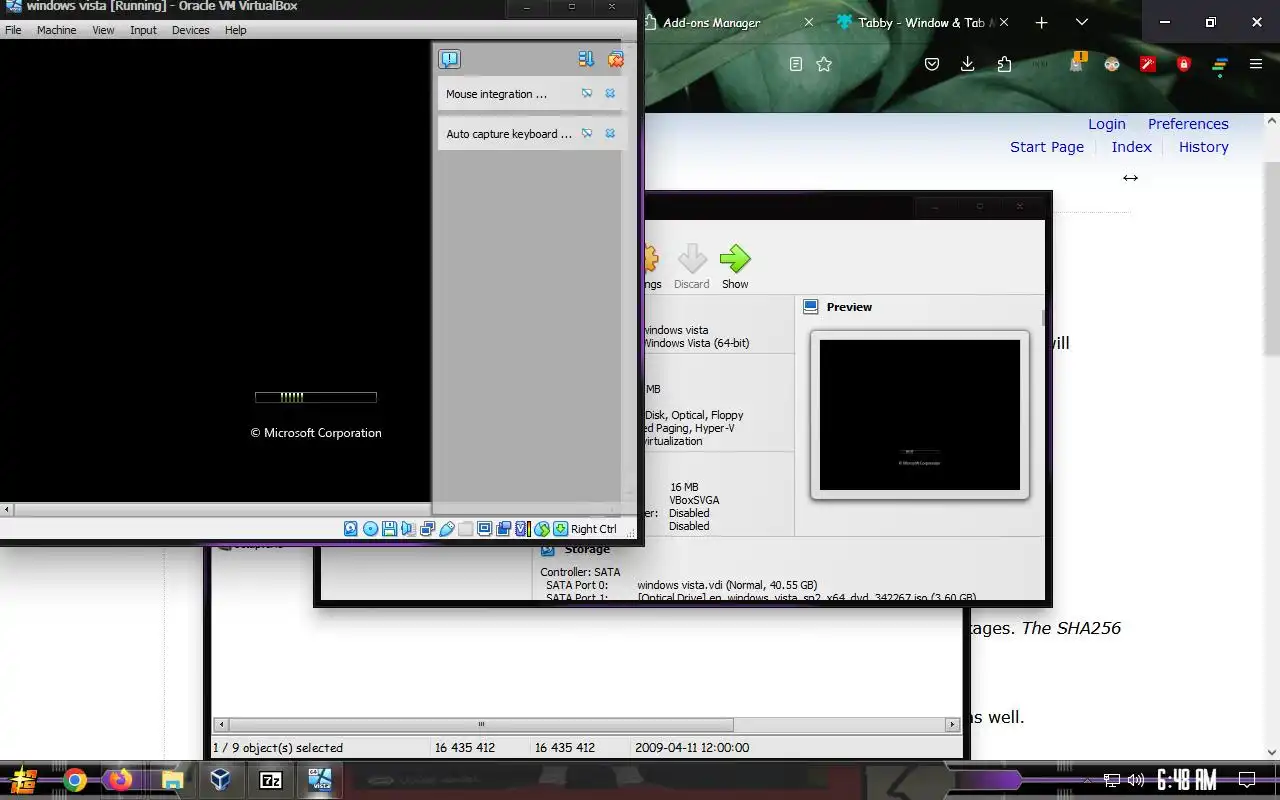Click the volume icon in the system tray

1136,780
